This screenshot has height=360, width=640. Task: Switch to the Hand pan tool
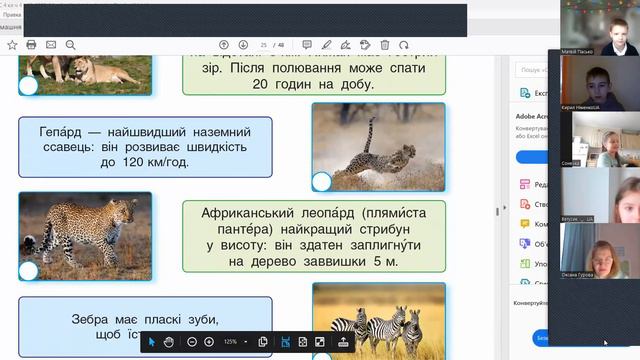(x=169, y=342)
